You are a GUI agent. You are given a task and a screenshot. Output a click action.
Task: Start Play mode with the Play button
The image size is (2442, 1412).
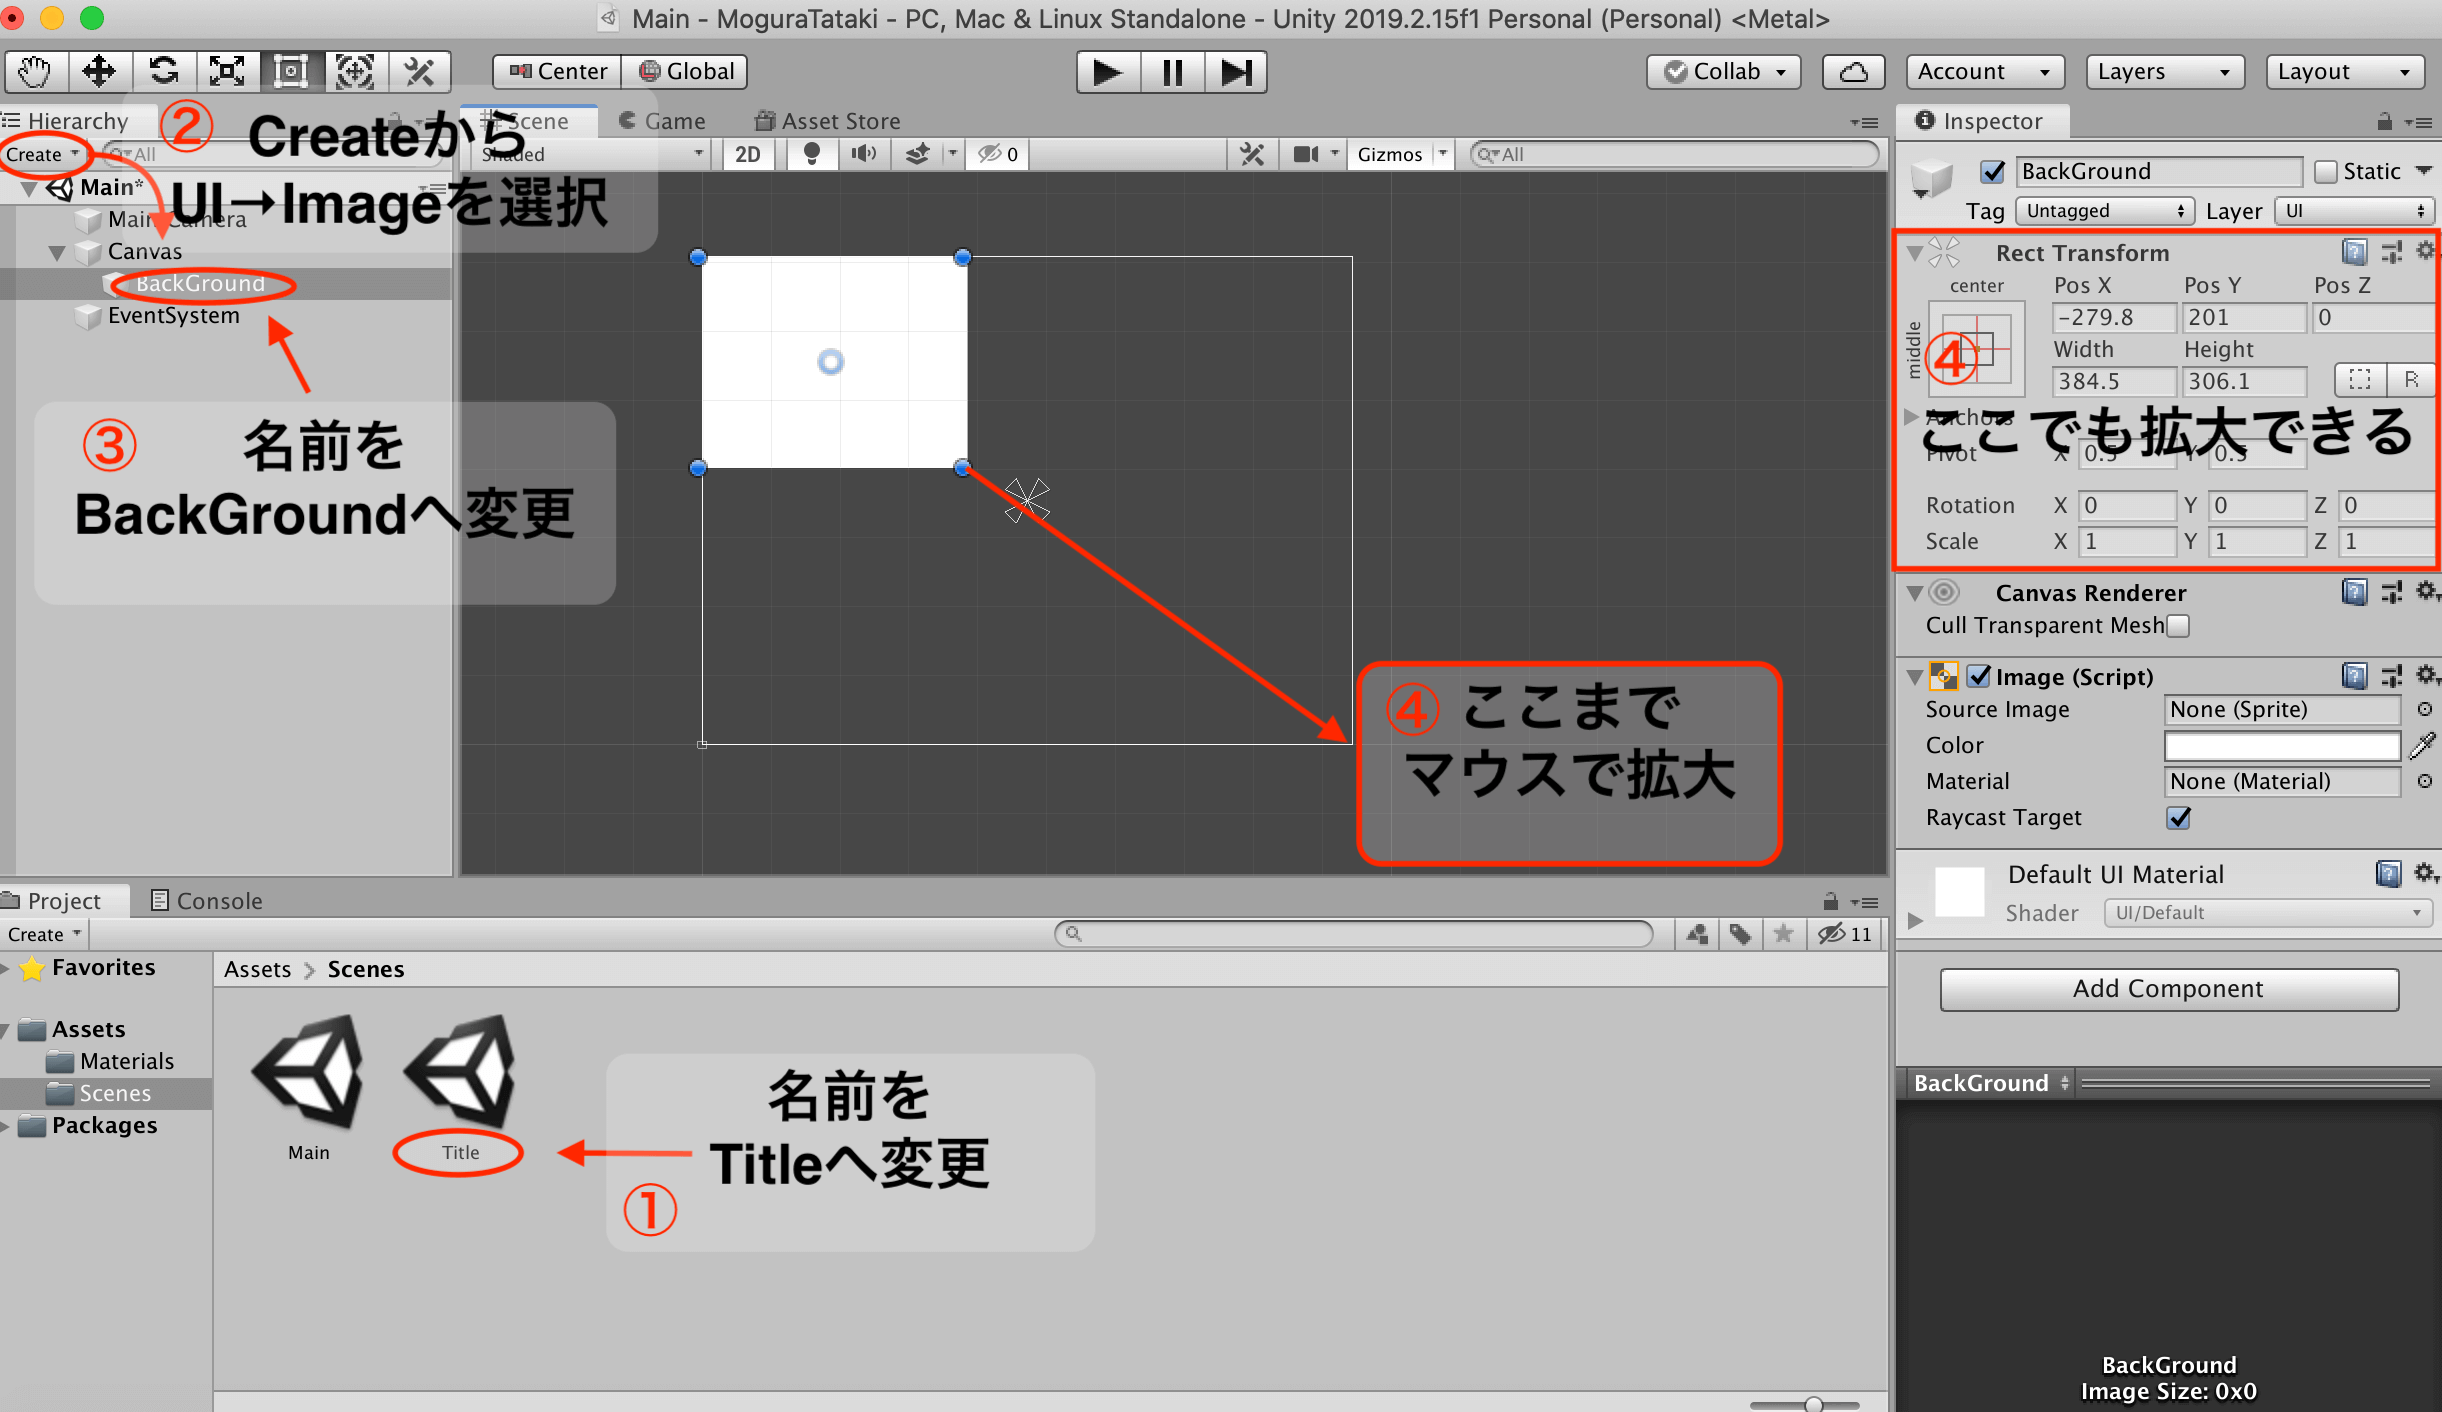point(1108,72)
